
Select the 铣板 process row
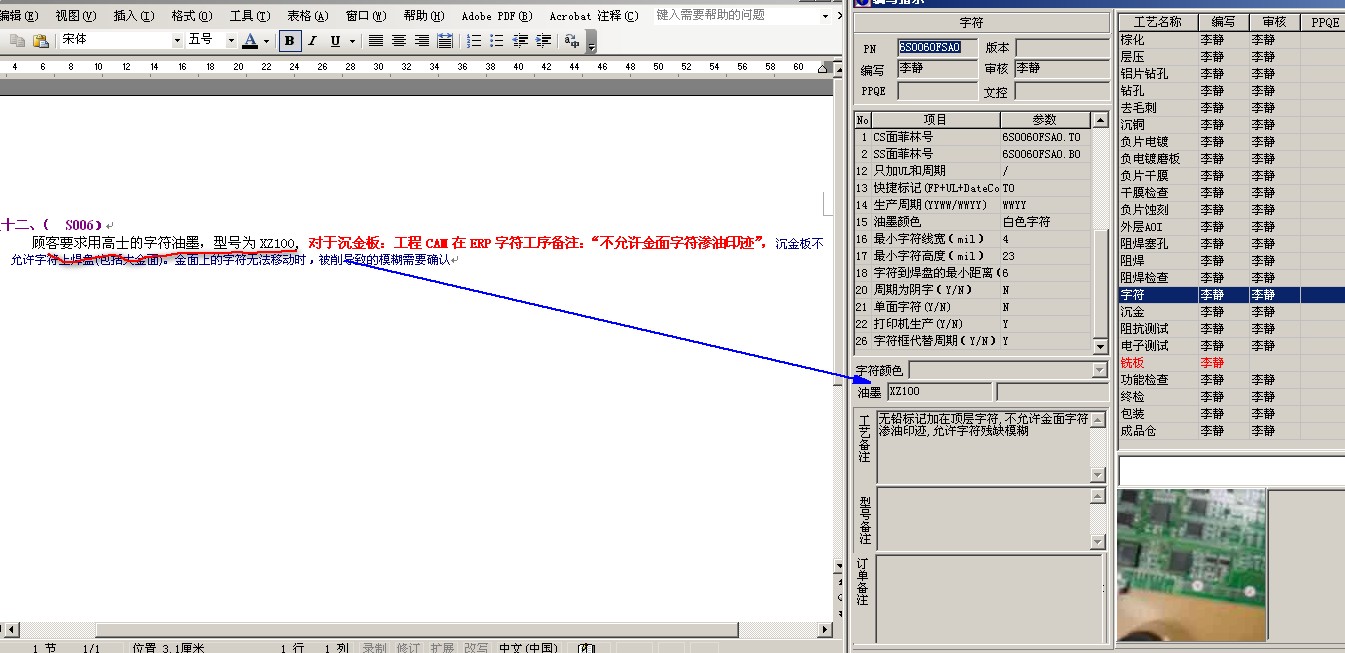1231,363
